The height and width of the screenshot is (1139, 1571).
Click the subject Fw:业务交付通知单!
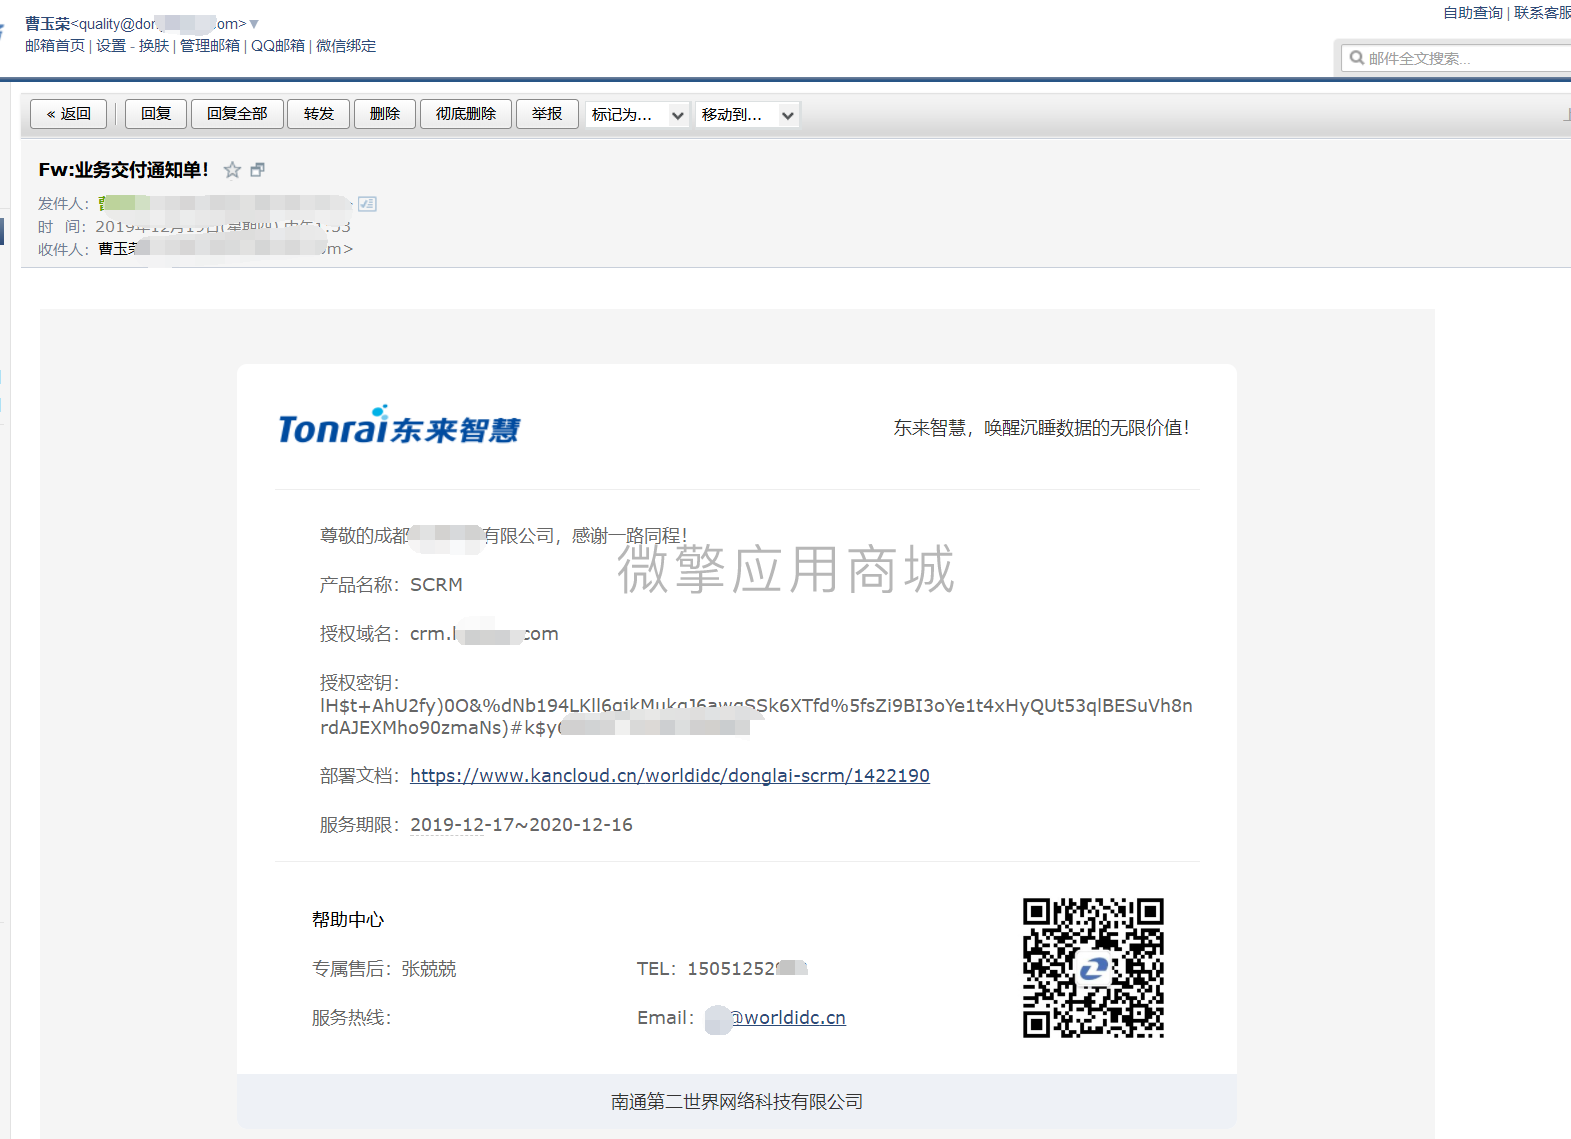124,170
